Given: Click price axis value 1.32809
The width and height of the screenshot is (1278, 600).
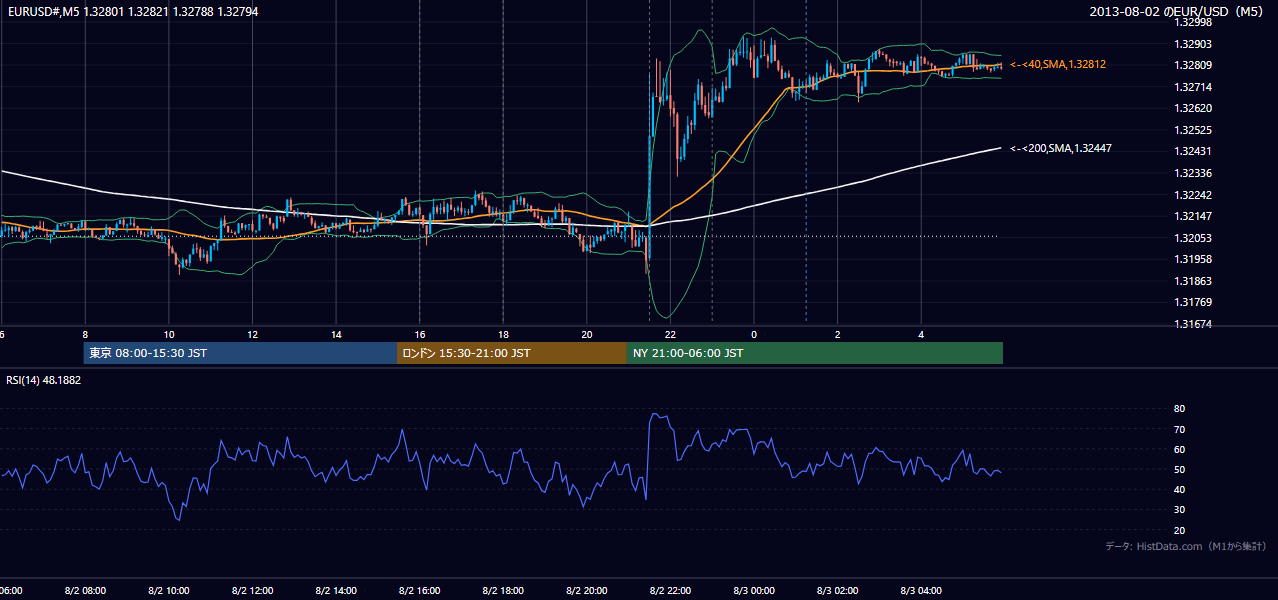Looking at the screenshot, I should [x=1192, y=65].
